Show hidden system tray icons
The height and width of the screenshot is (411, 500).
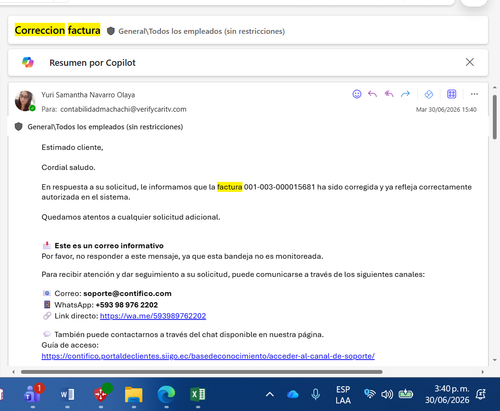[x=270, y=395]
